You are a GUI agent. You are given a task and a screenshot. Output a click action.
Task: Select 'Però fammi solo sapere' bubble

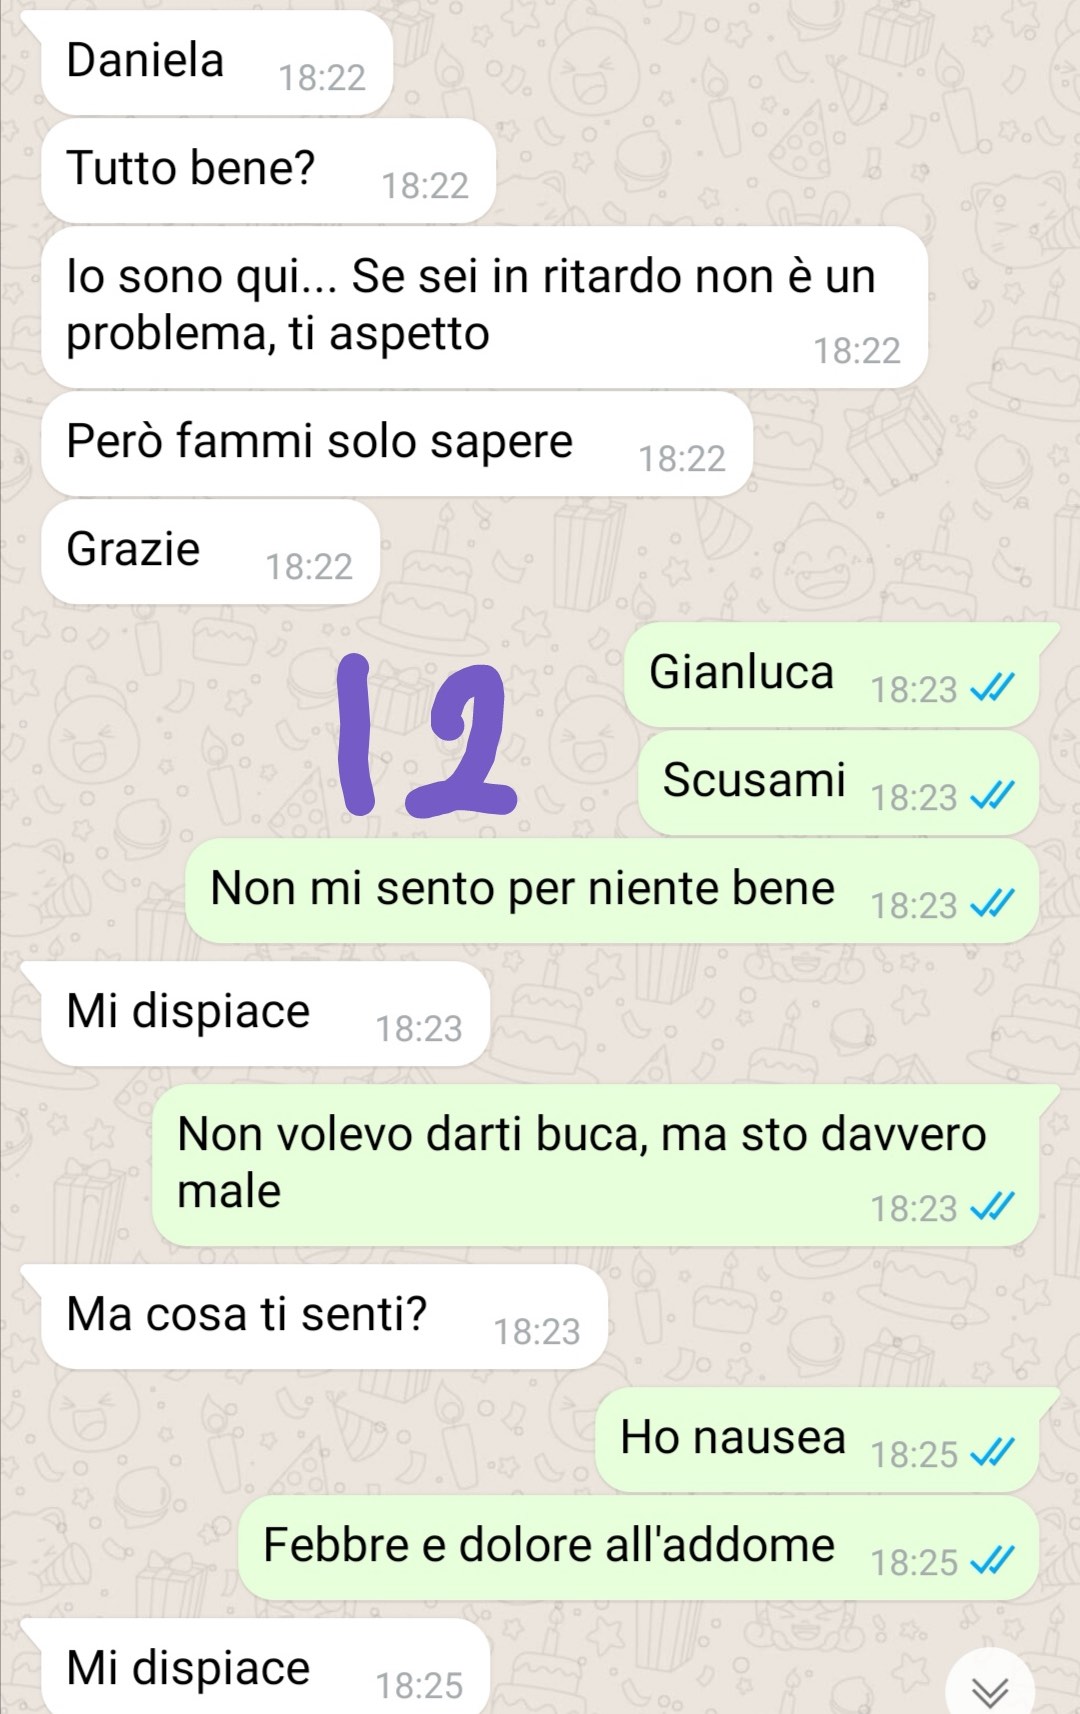396,444
